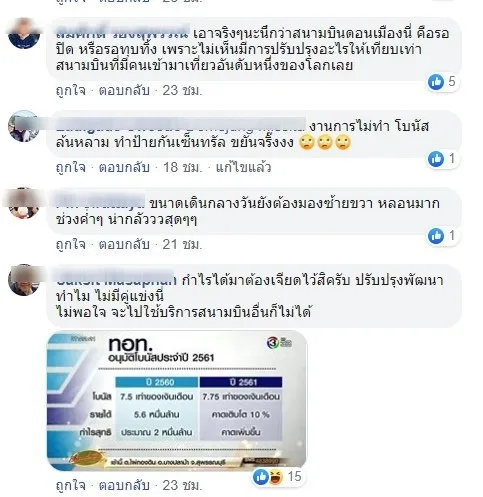
Task: Click ตอบกลับ below the ทอท. bonus image
Action: tap(124, 485)
